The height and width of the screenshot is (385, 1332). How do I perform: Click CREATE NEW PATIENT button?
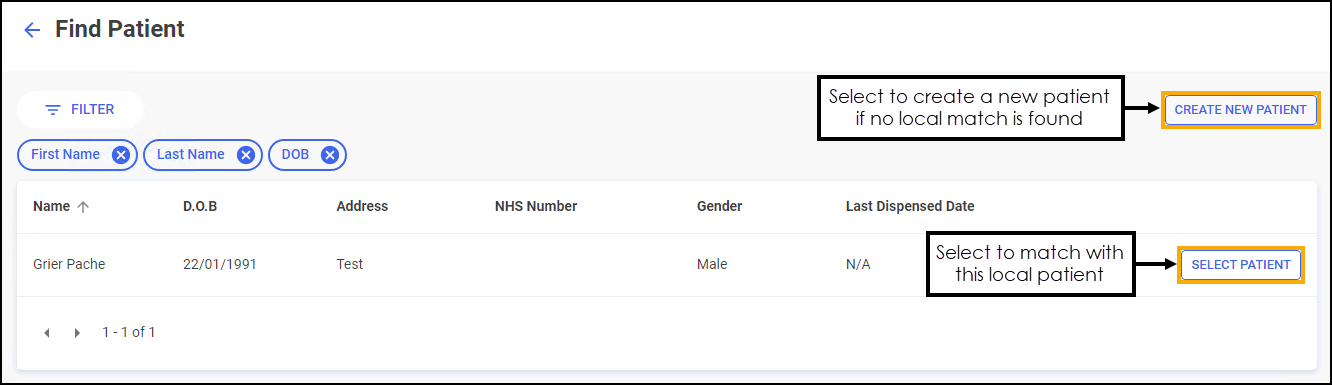(x=1240, y=110)
